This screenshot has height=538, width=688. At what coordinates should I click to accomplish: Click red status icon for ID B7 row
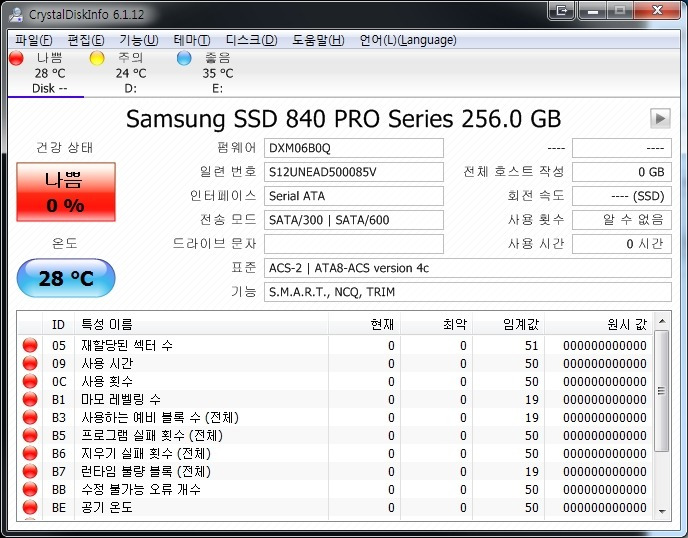click(30, 471)
